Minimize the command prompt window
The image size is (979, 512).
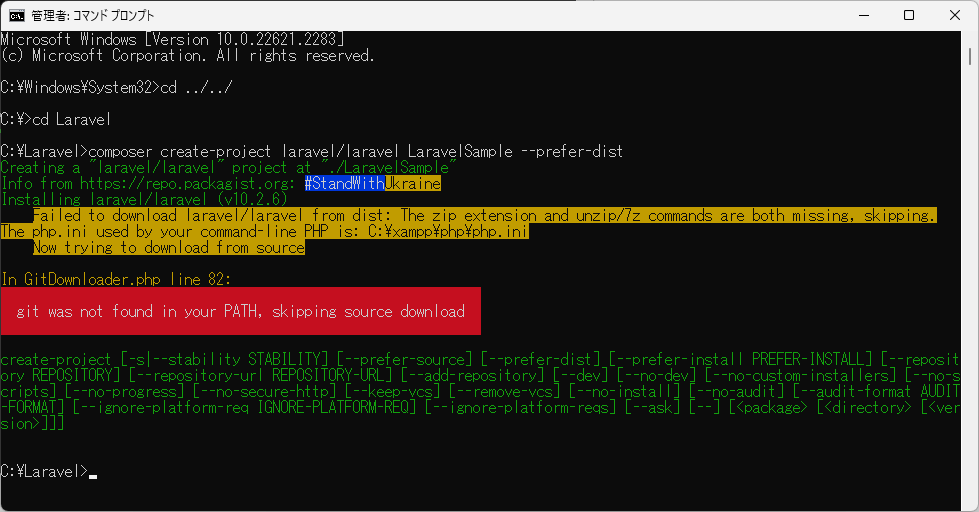(864, 16)
